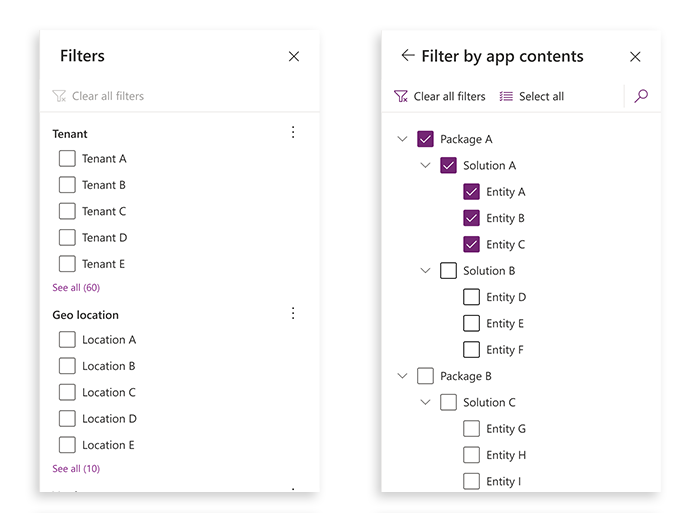This screenshot has width=700, height=513.
Task: Open the search magnifier icon
Action: [x=641, y=96]
